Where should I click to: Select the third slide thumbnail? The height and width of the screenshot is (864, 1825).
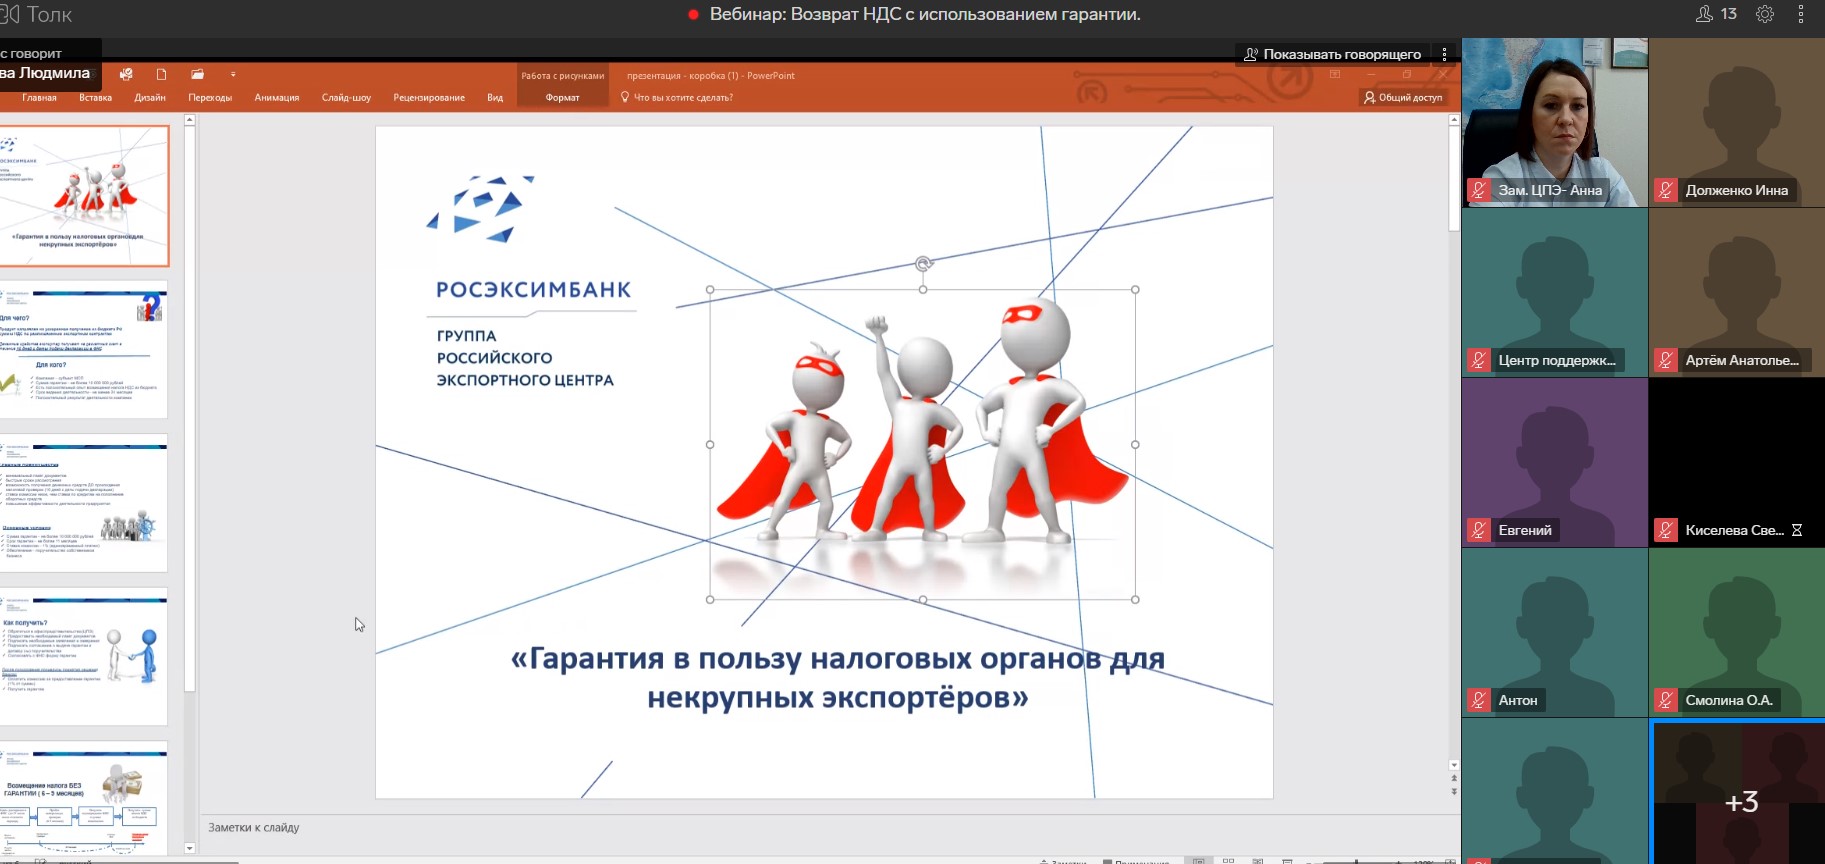pos(84,503)
